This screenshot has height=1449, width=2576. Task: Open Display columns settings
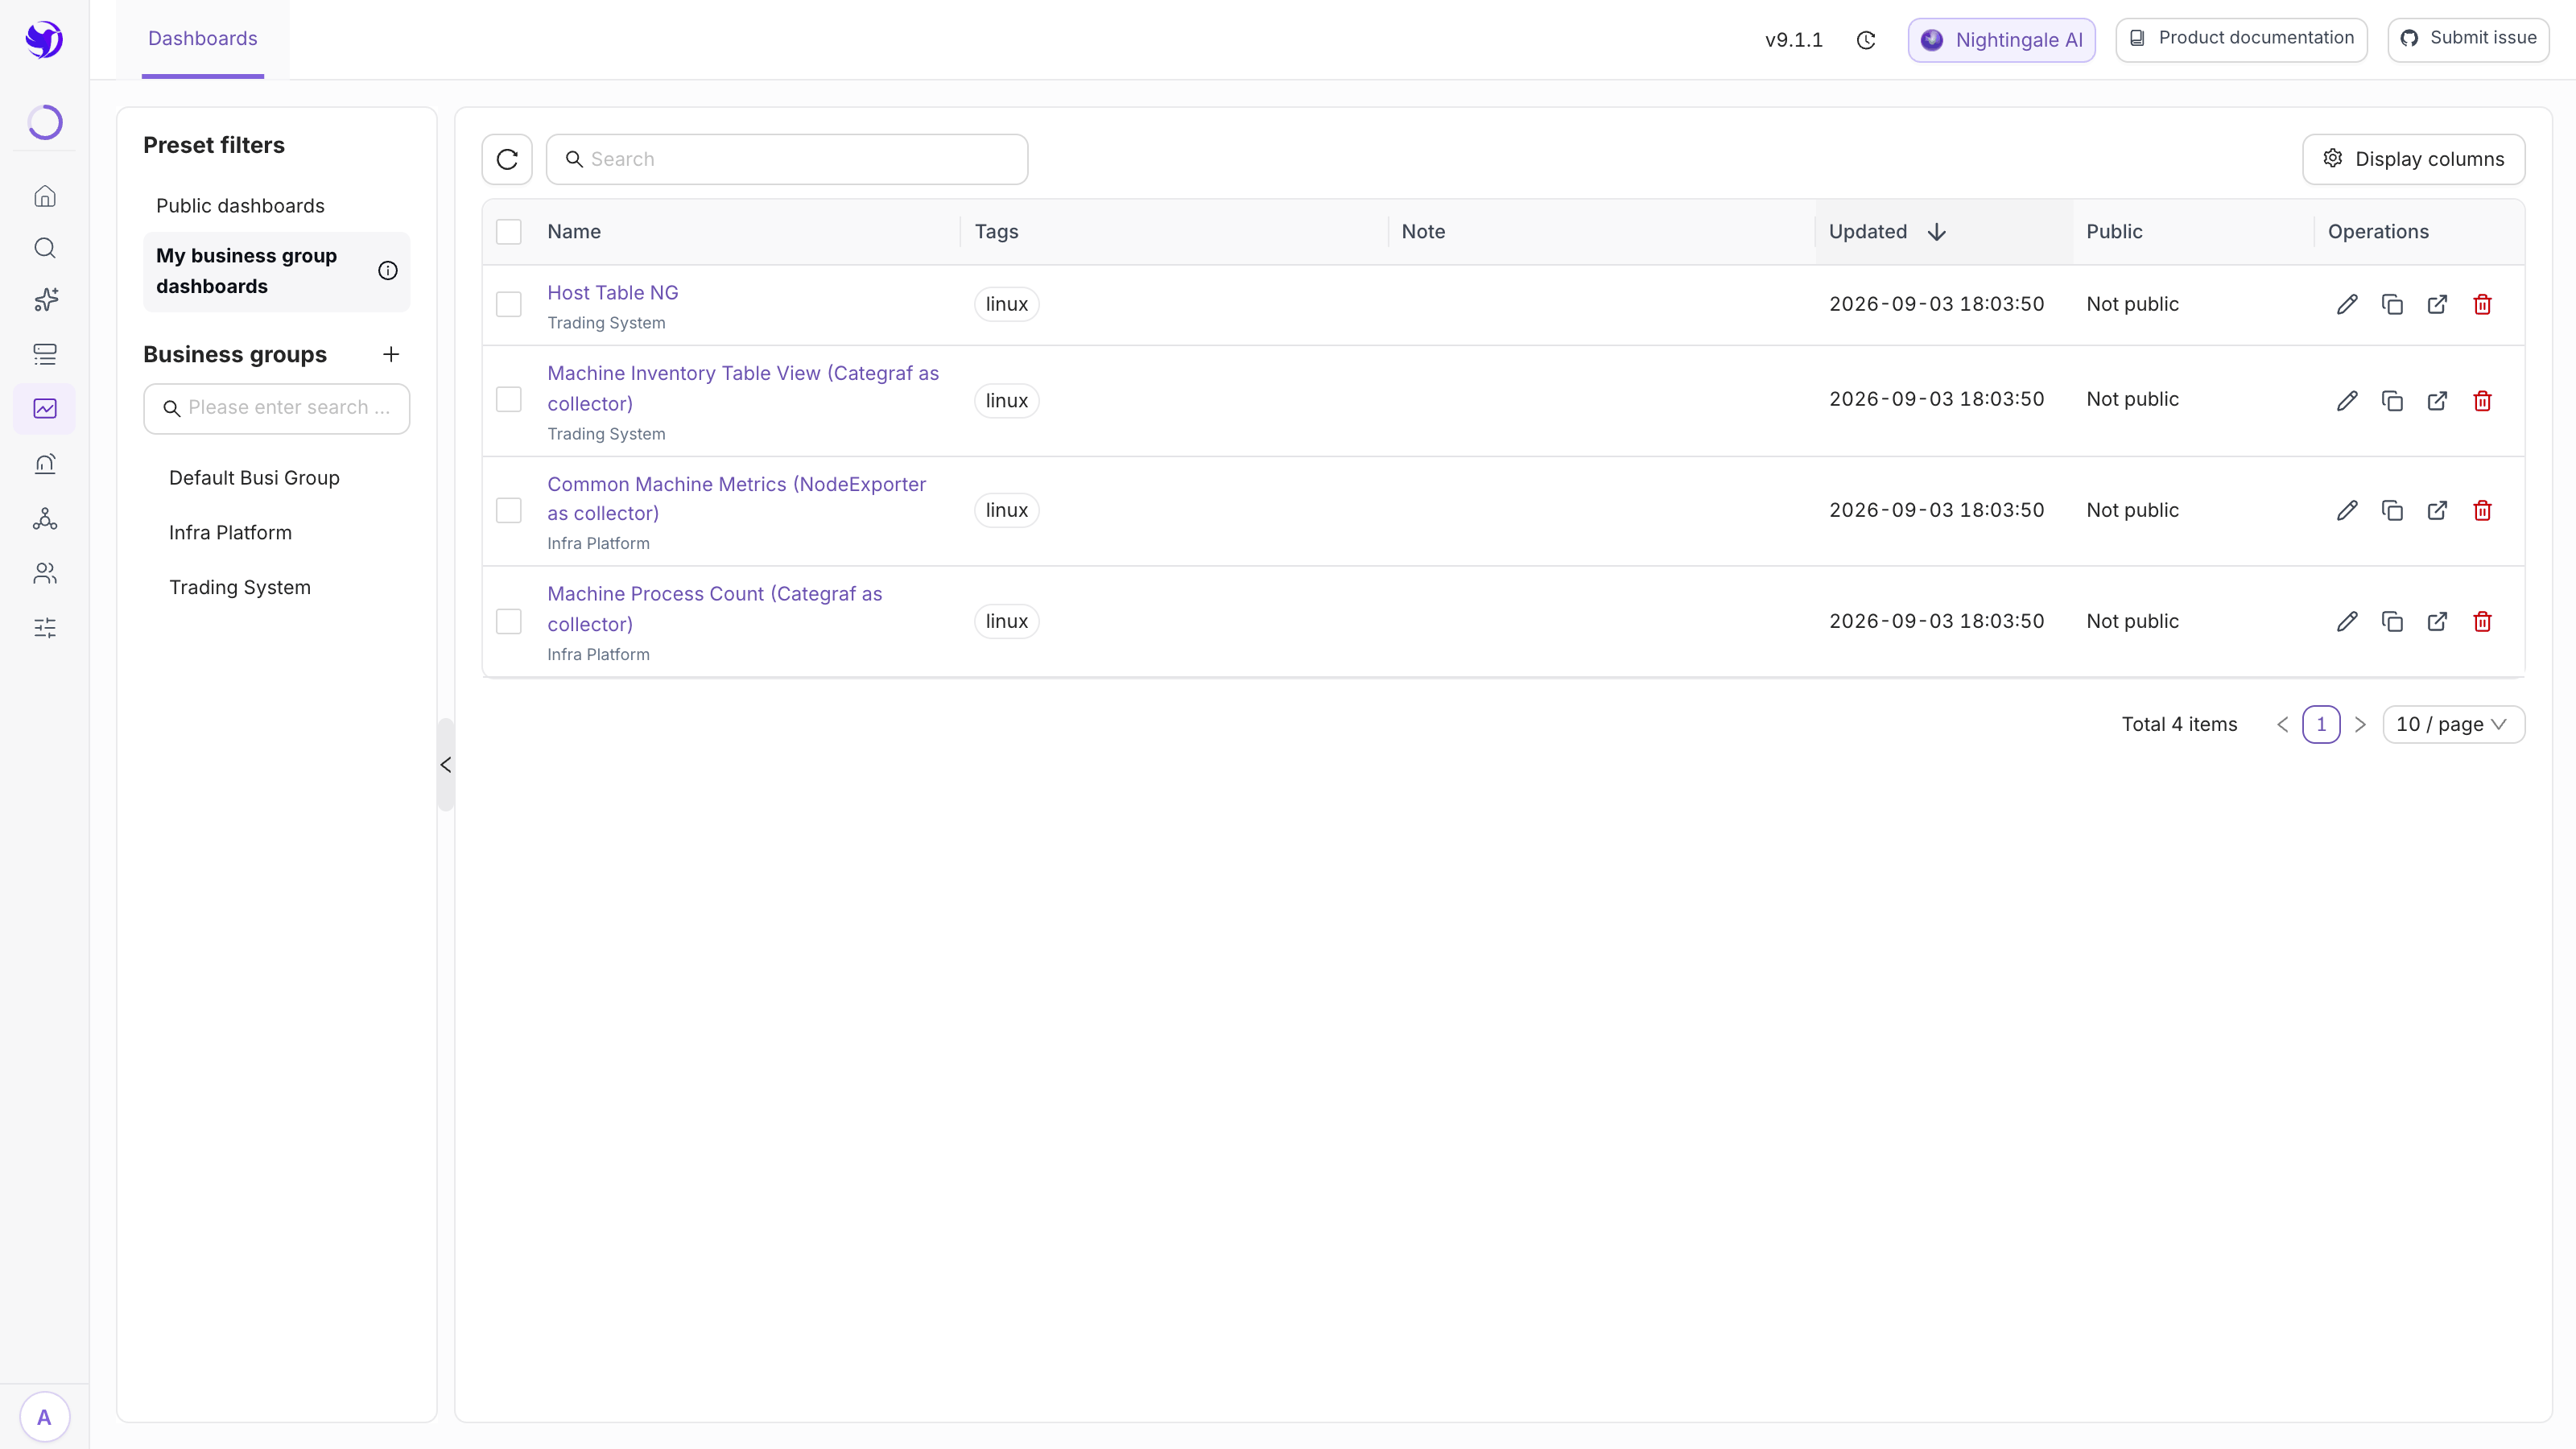[x=2413, y=159]
